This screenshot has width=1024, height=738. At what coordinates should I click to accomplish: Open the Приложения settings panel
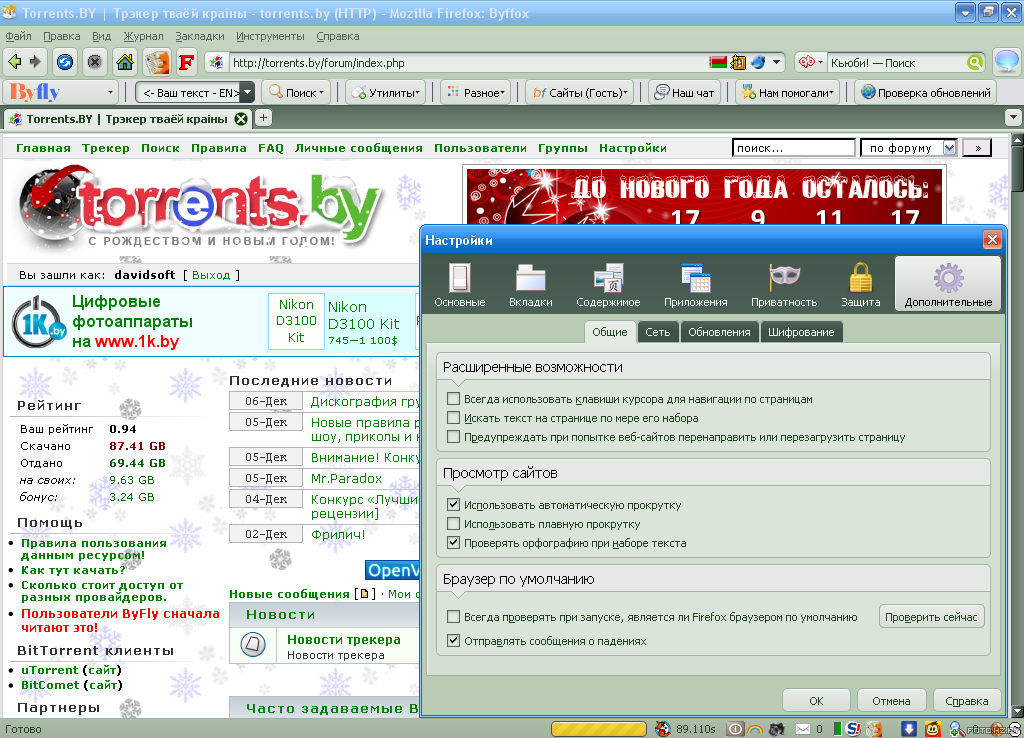(696, 285)
